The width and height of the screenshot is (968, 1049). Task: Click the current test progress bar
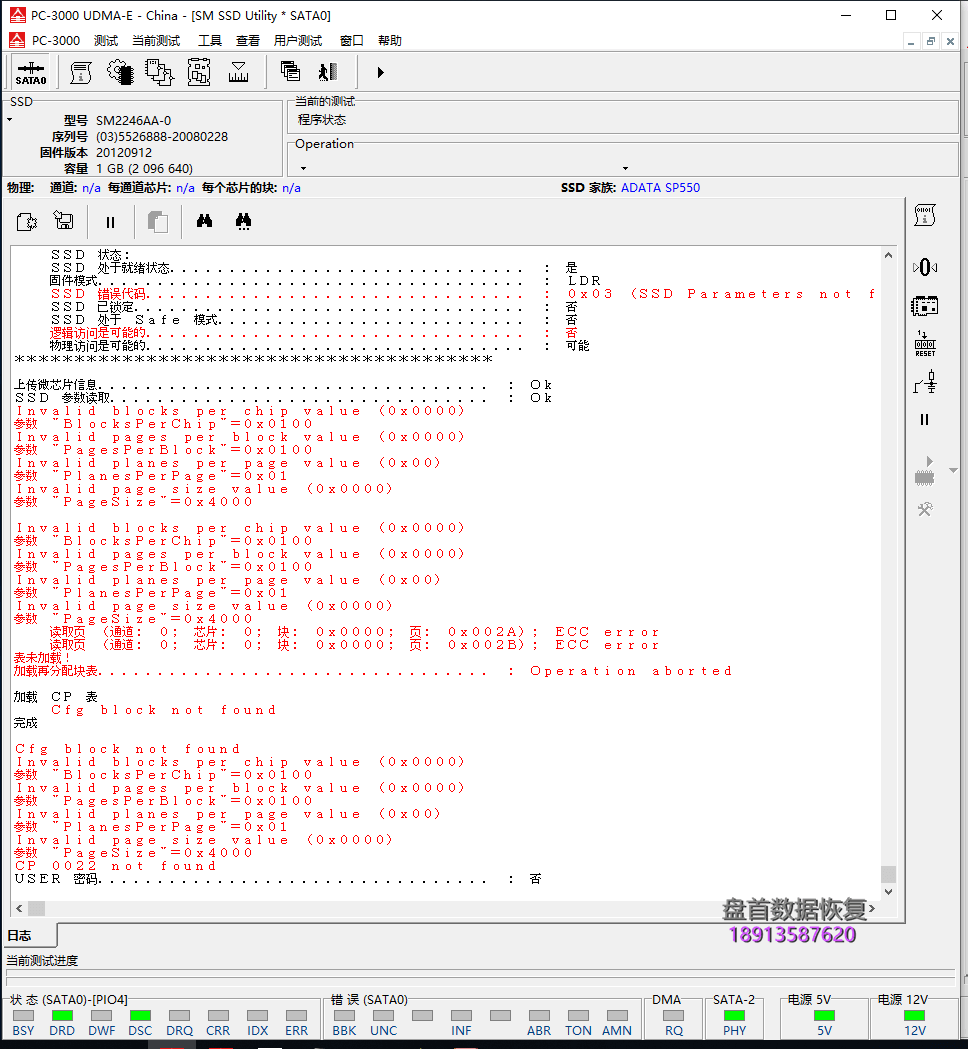tap(480, 977)
